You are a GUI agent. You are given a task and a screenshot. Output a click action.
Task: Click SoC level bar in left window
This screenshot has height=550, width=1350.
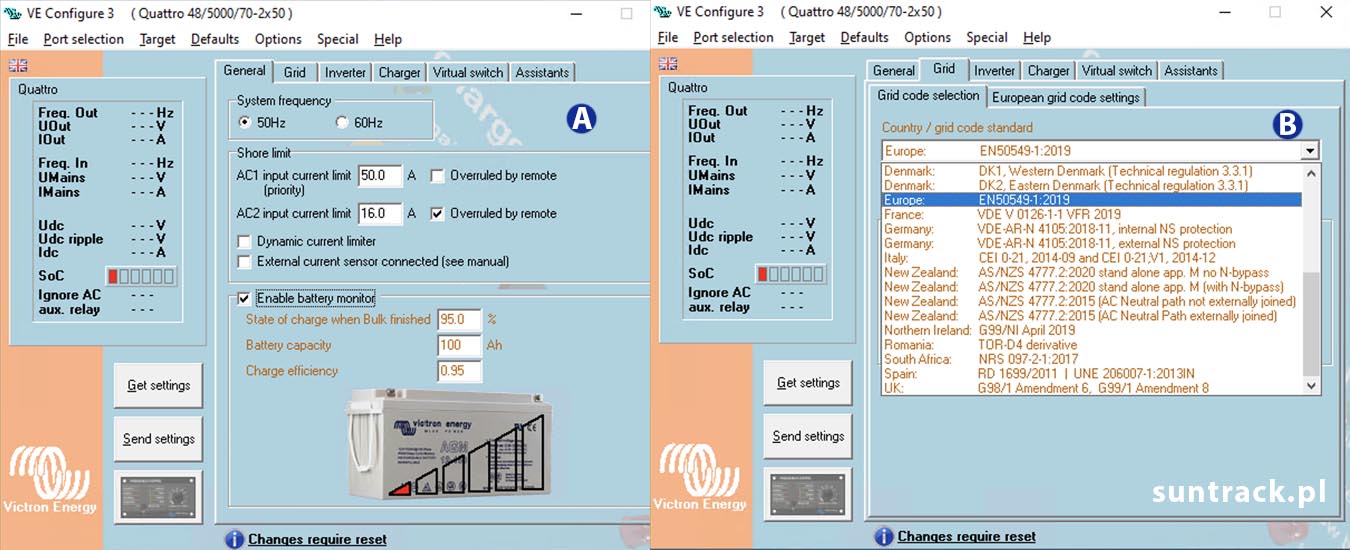[140, 276]
